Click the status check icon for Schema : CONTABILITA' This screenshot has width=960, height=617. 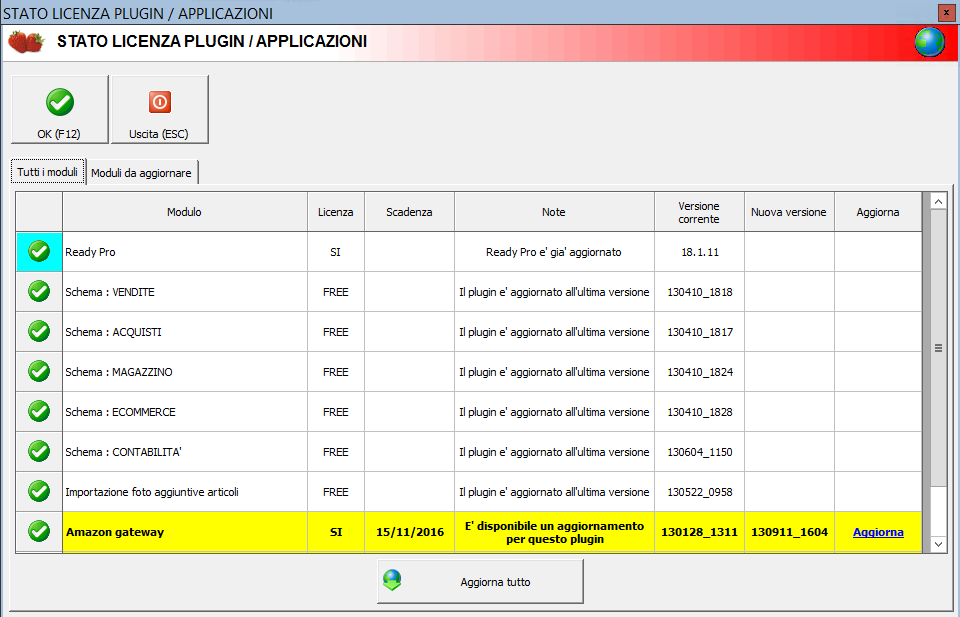(x=39, y=451)
